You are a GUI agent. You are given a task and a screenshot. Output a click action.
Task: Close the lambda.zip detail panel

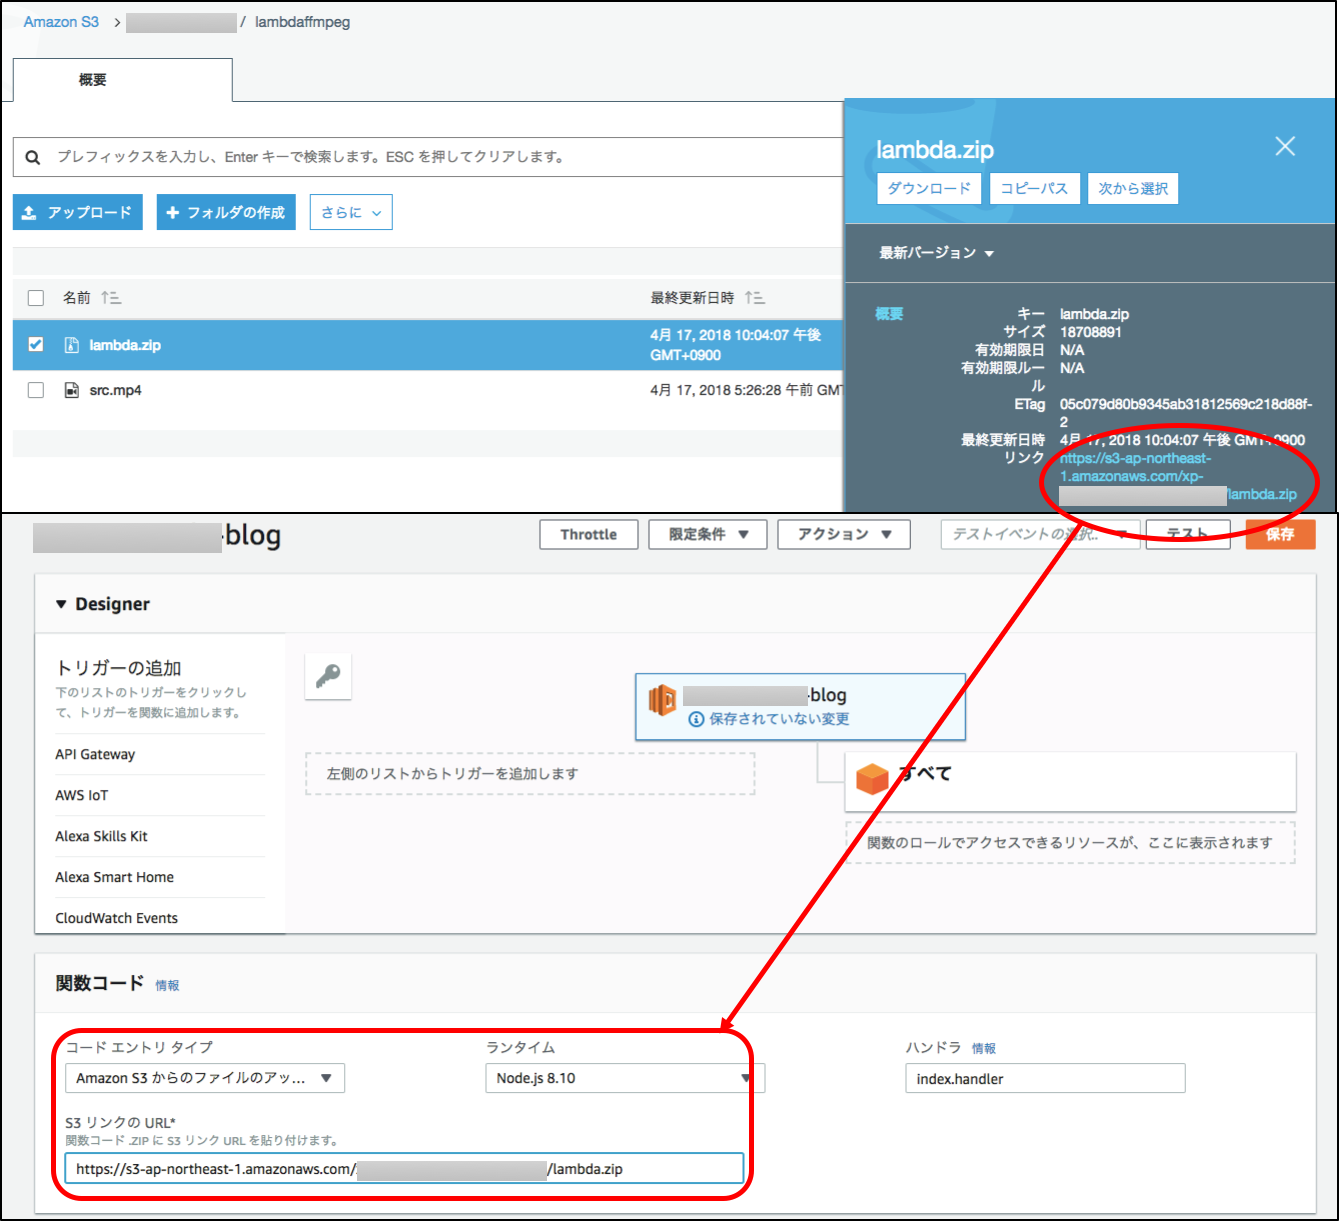1285,147
